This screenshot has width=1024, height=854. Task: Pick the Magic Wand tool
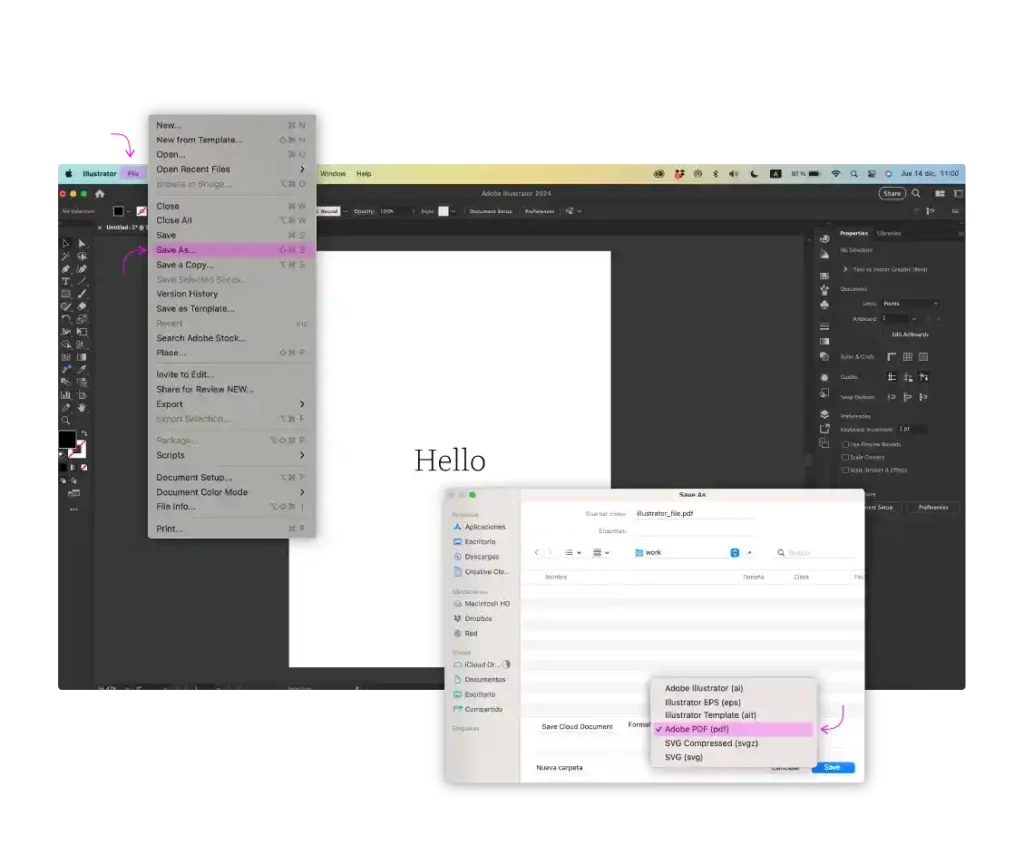[x=66, y=256]
